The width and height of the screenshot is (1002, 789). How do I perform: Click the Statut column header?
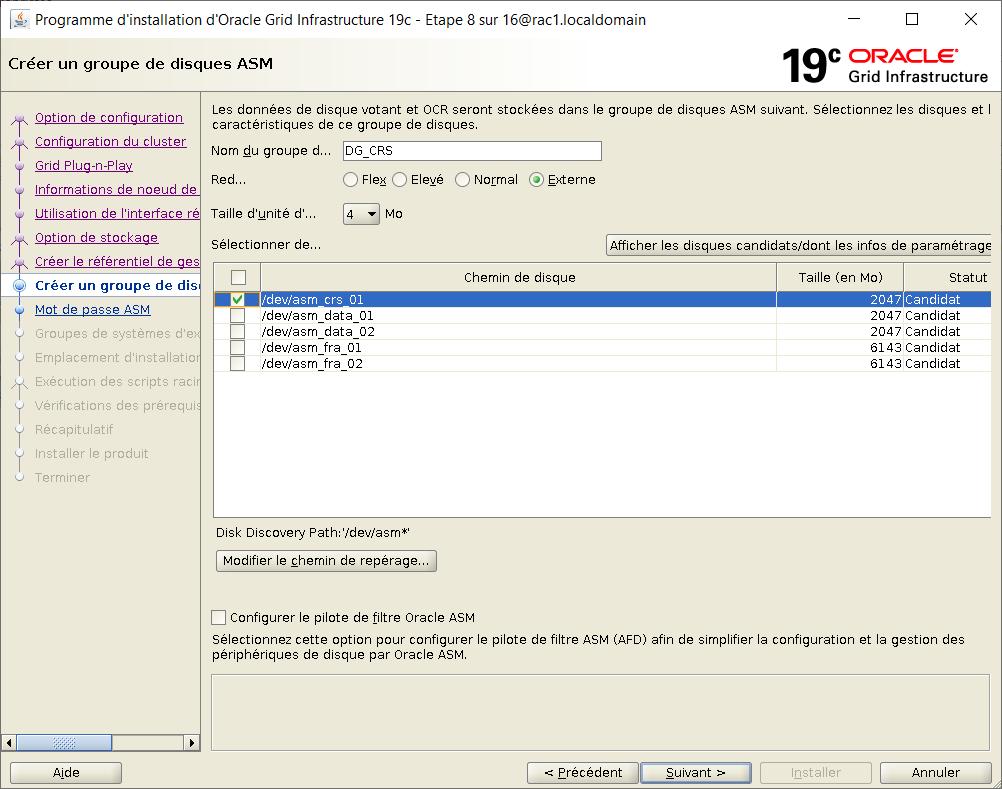[948, 277]
